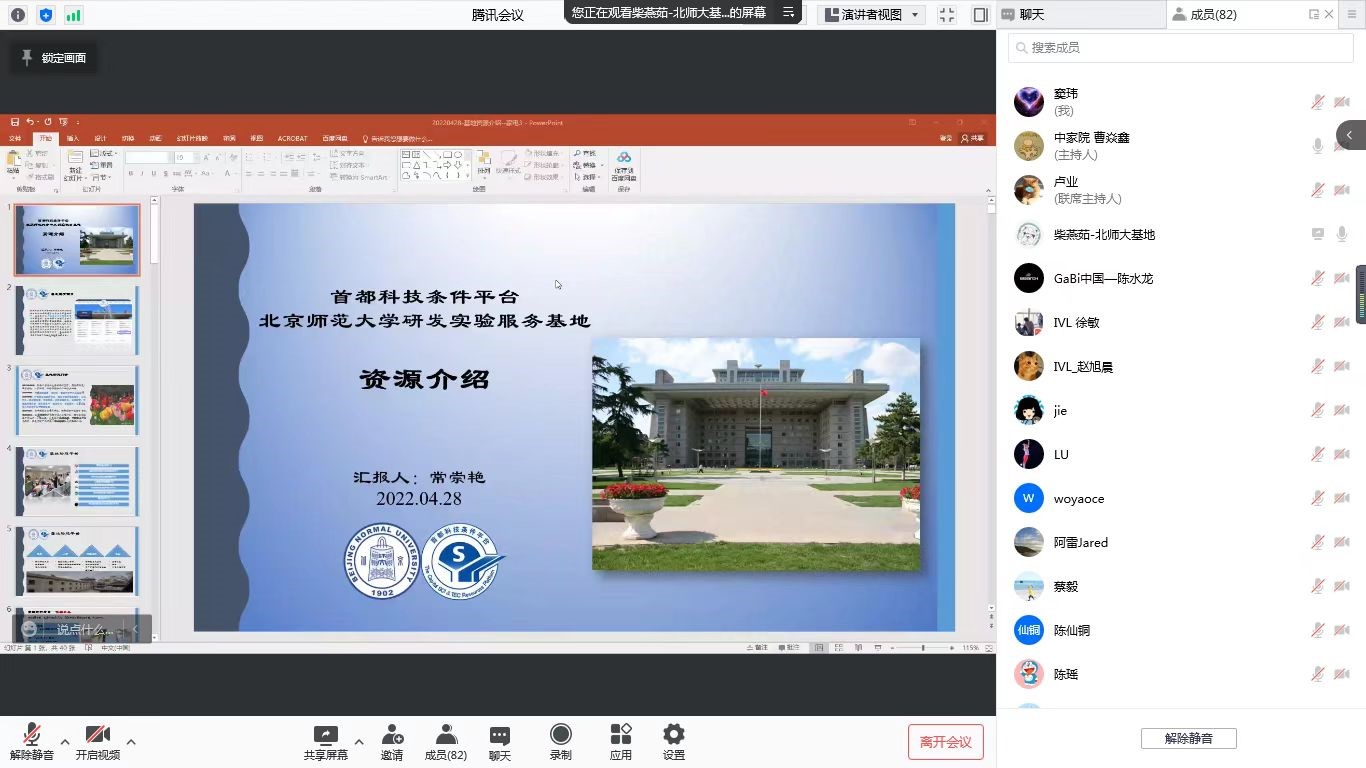
Task: Expand the audio options arrow beside 解除静音
Action: pos(65,742)
